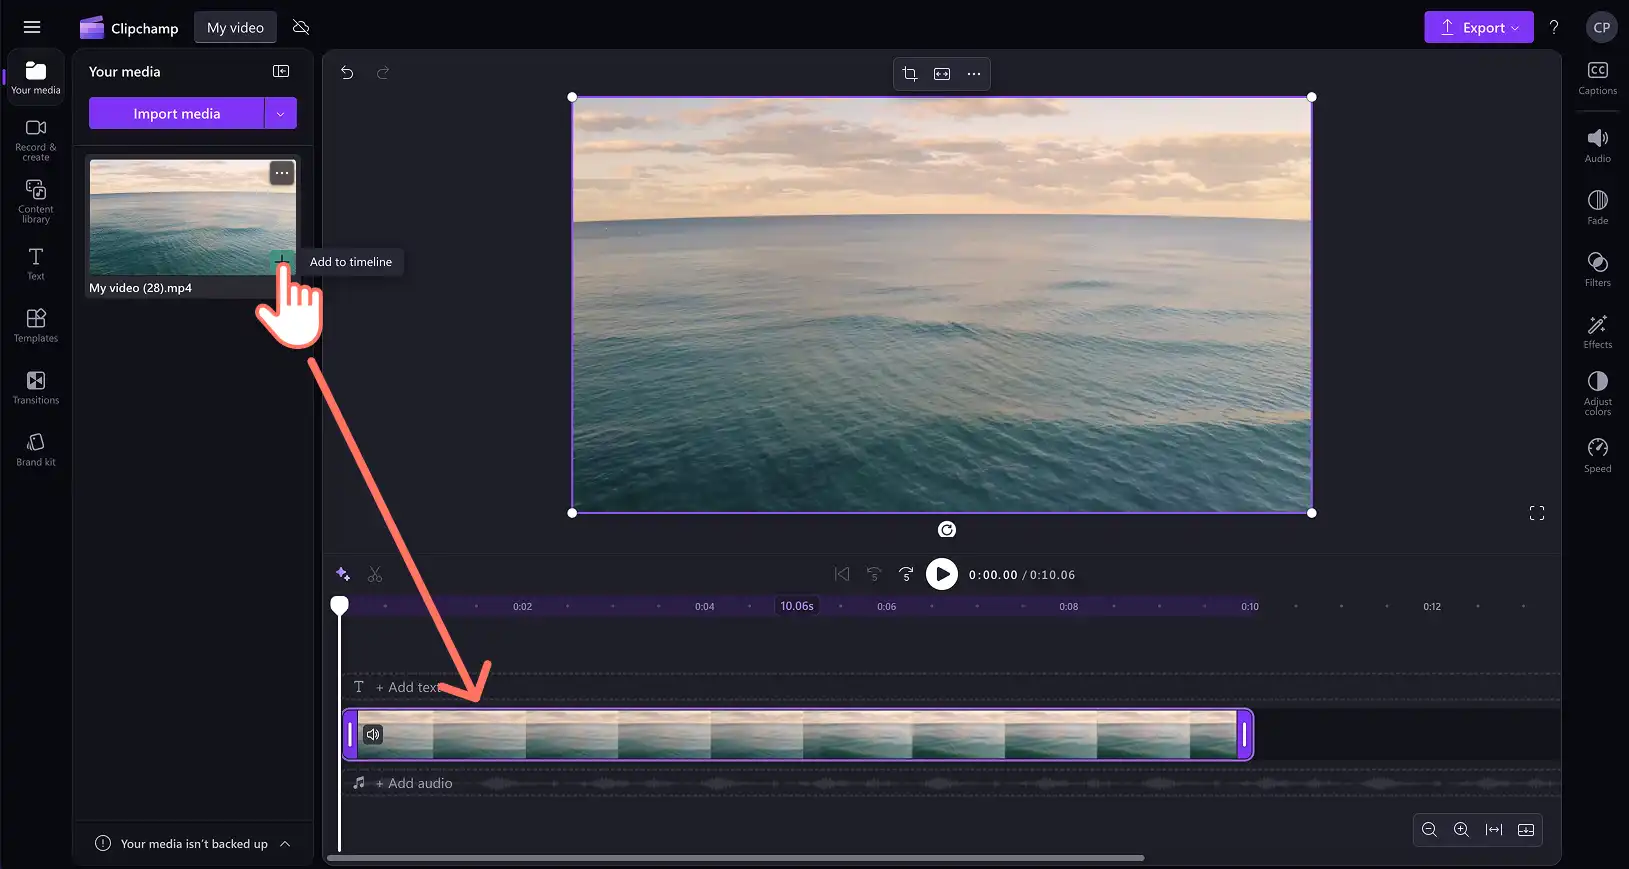Viewport: 1629px width, 869px height.
Task: Expand the Import media dropdown arrow
Action: 281,113
